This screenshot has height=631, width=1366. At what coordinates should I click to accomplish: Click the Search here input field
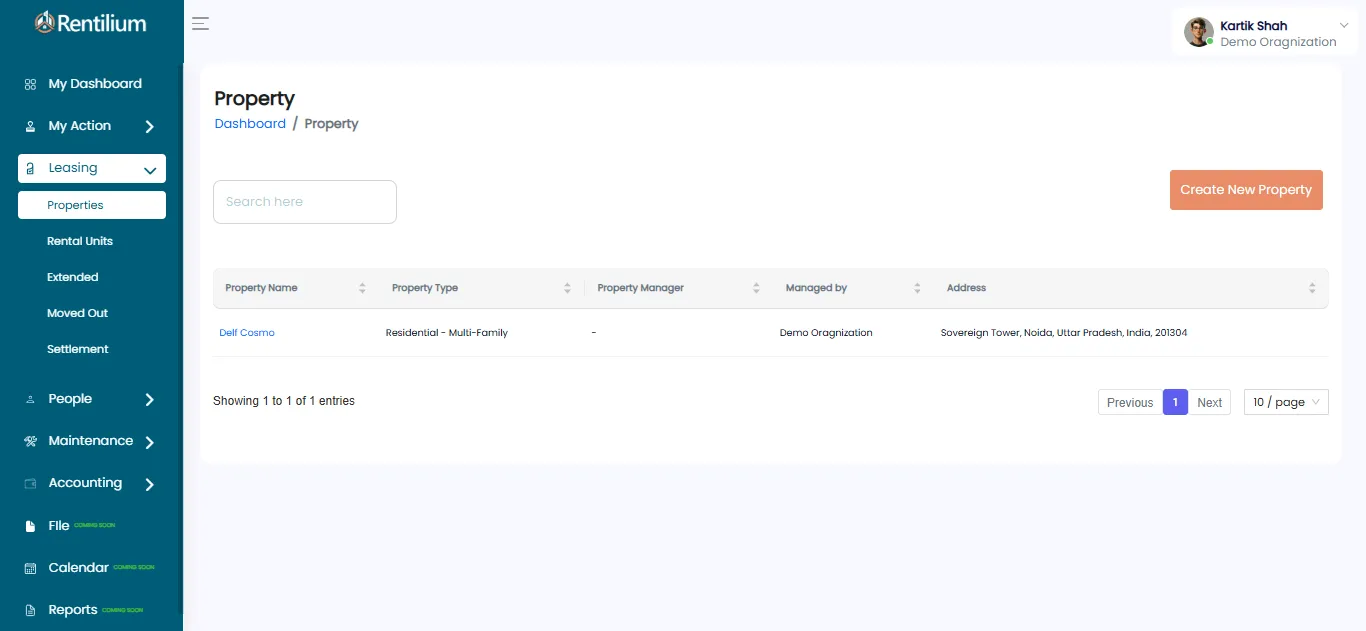point(305,202)
